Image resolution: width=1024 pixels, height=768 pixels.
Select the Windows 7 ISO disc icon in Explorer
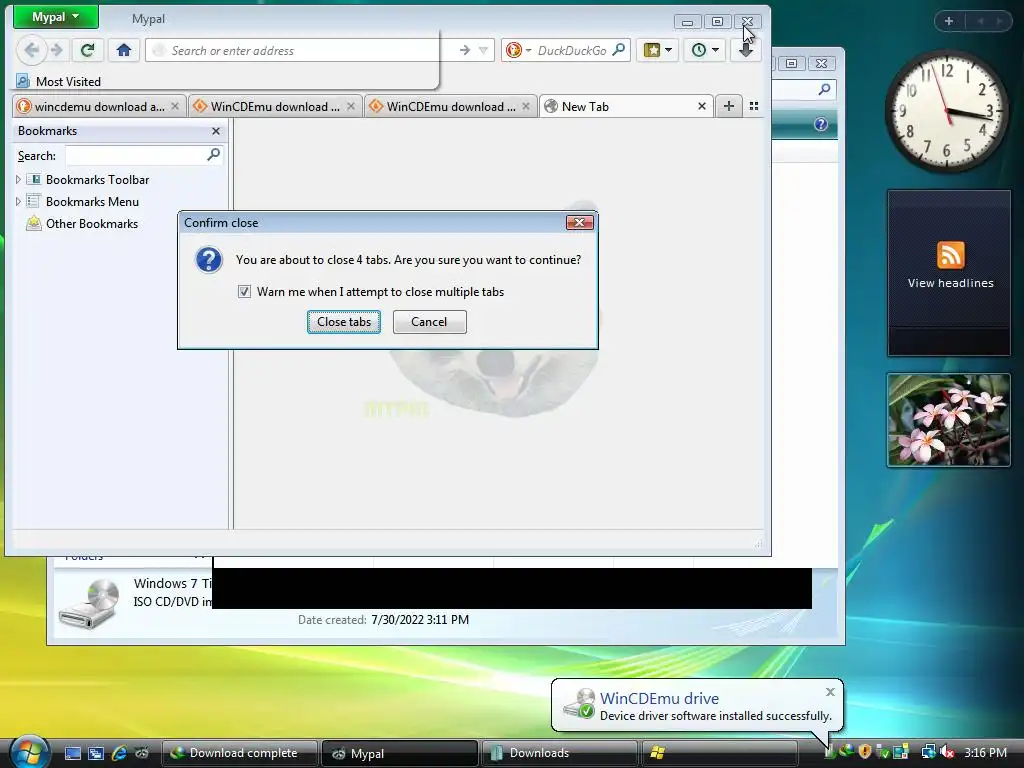coord(89,603)
